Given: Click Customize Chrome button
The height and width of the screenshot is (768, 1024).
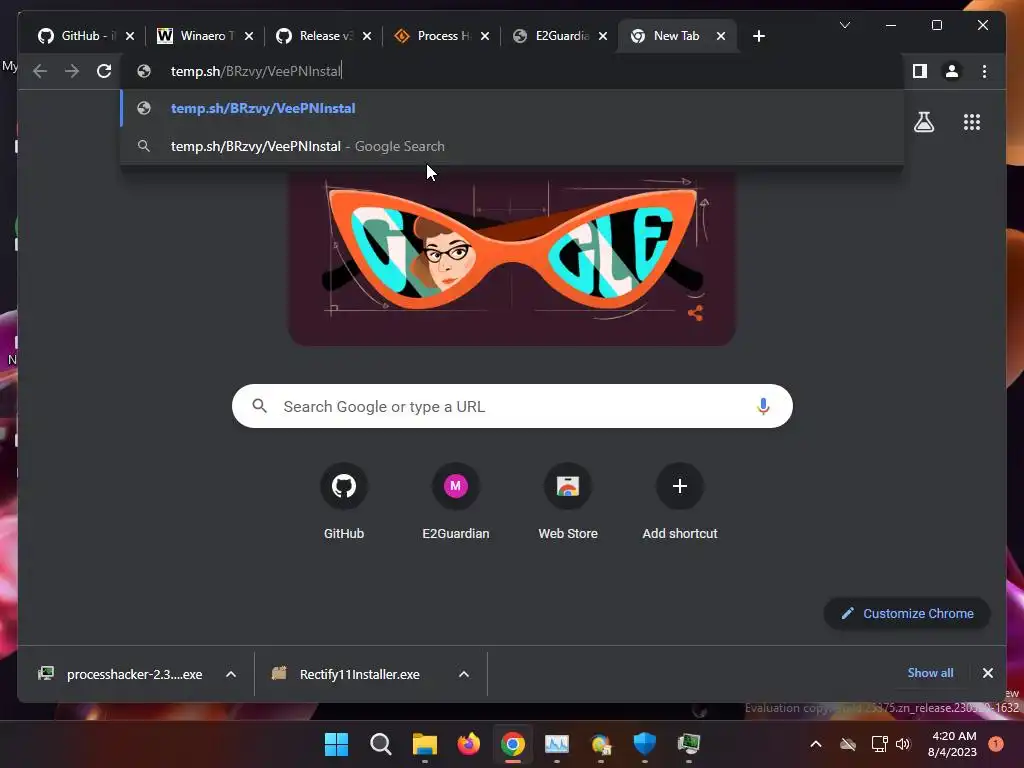Looking at the screenshot, I should pyautogui.click(x=907, y=613).
